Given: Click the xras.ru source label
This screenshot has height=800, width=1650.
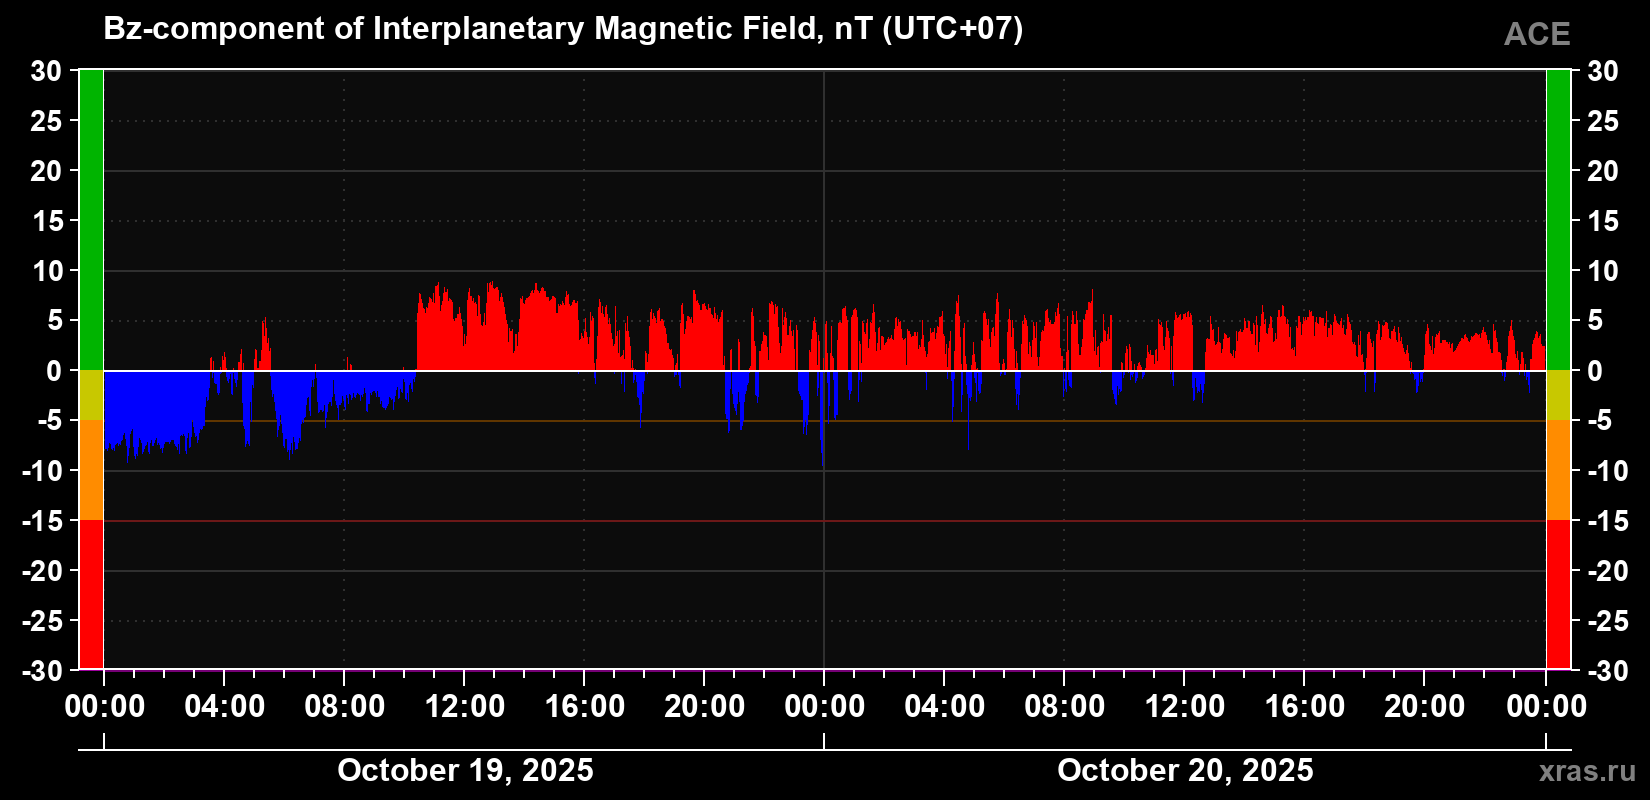Looking at the screenshot, I should [1588, 770].
